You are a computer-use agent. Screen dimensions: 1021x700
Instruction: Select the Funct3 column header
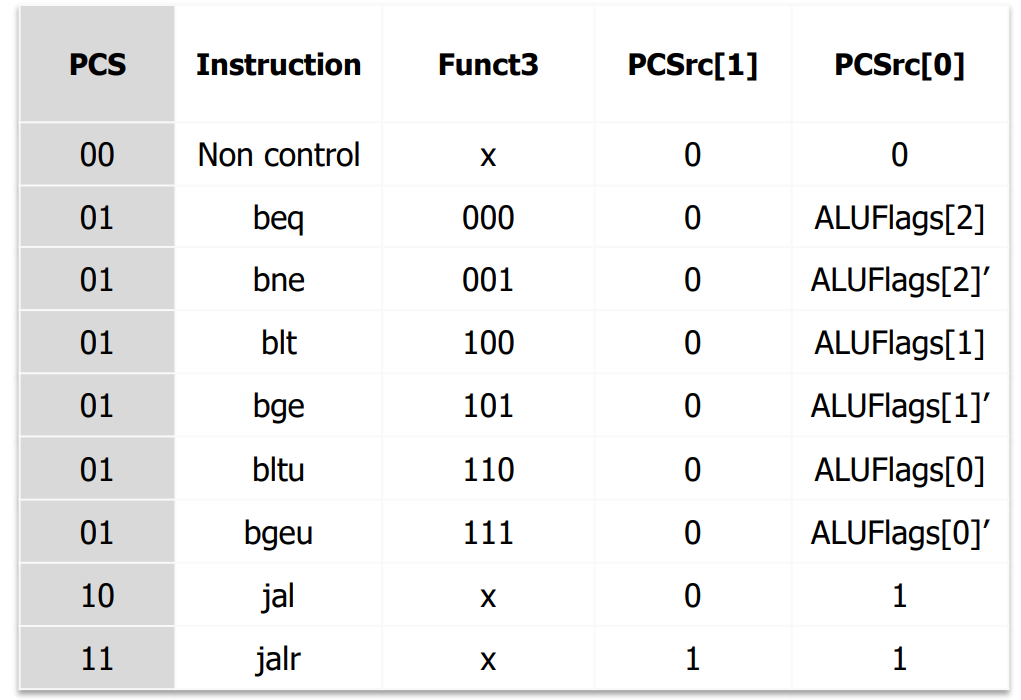[x=488, y=65]
